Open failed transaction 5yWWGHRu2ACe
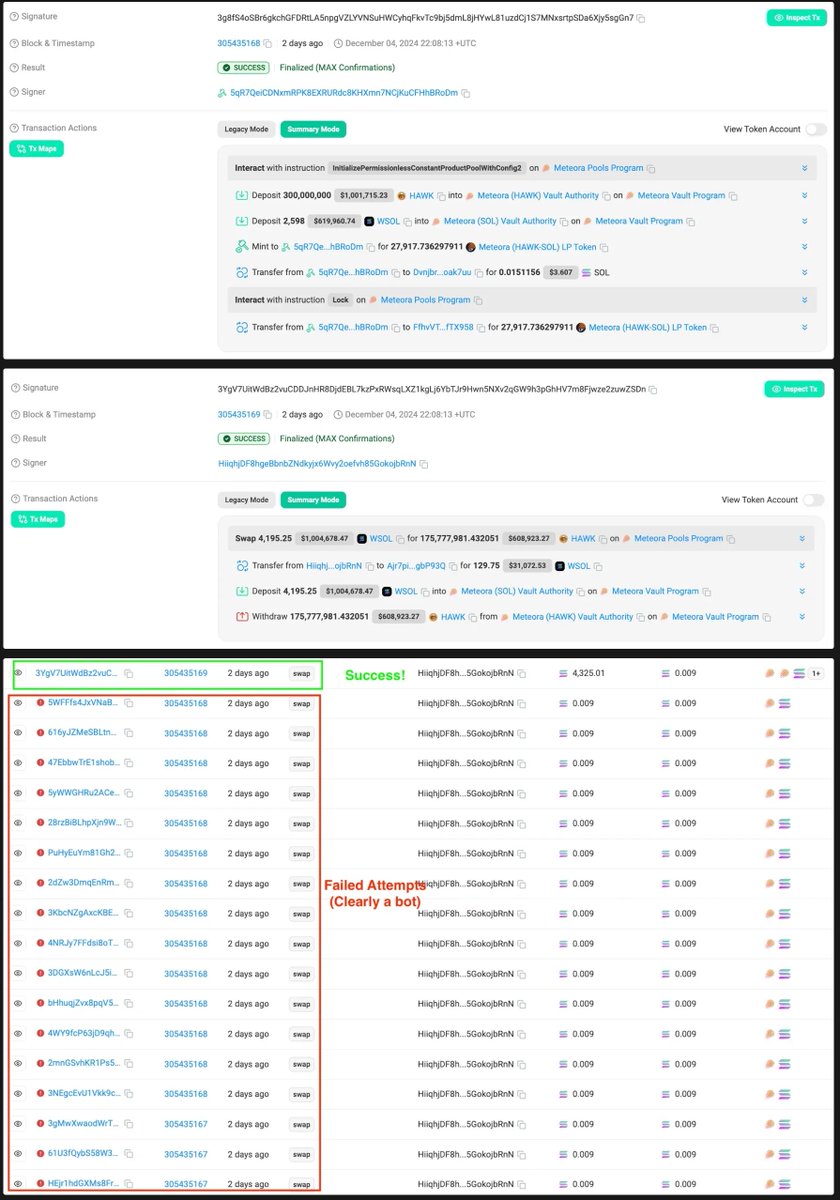This screenshot has height=1200, width=840. coord(84,793)
